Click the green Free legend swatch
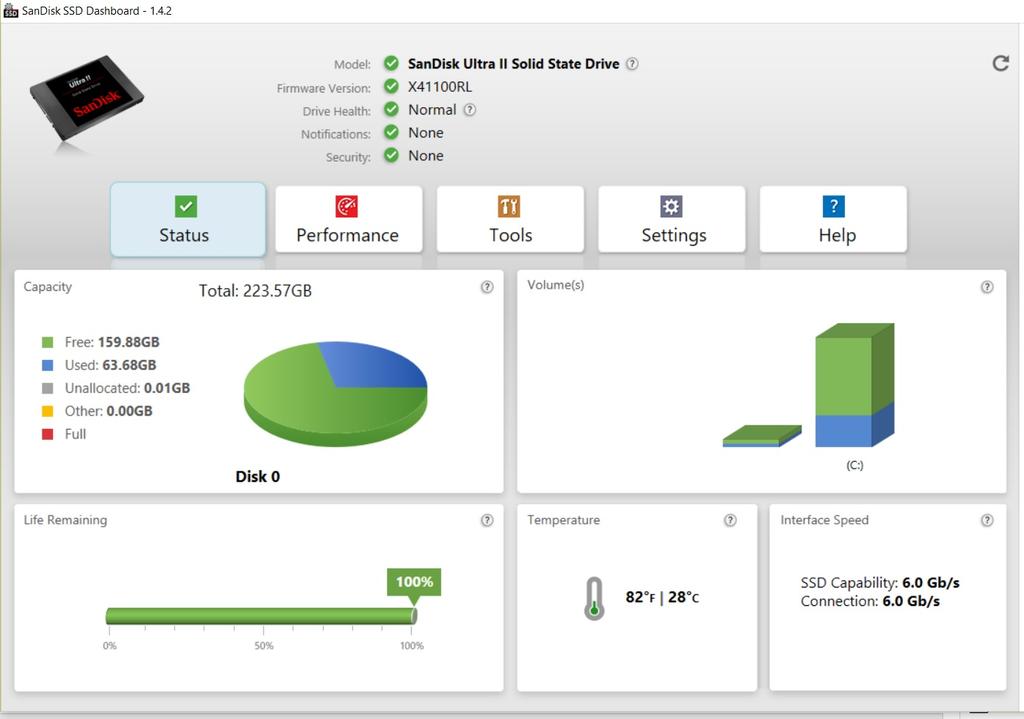 click(x=48, y=343)
